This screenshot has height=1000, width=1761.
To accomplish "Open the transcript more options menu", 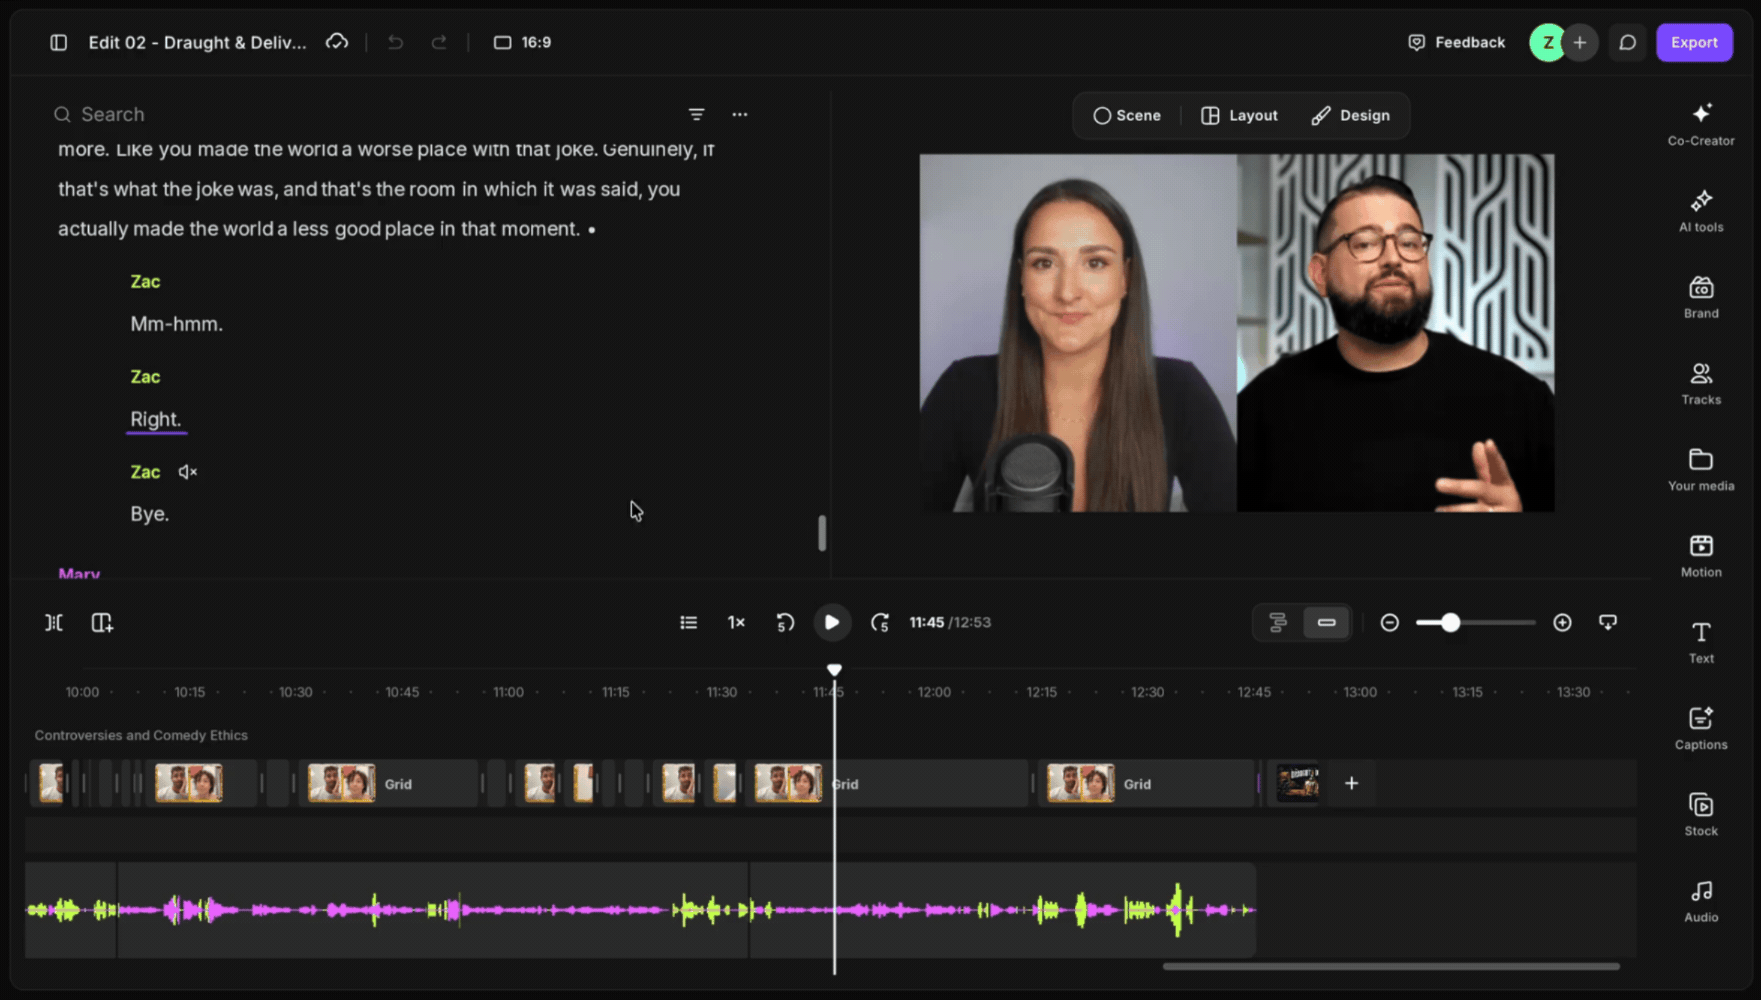I will click(x=739, y=114).
